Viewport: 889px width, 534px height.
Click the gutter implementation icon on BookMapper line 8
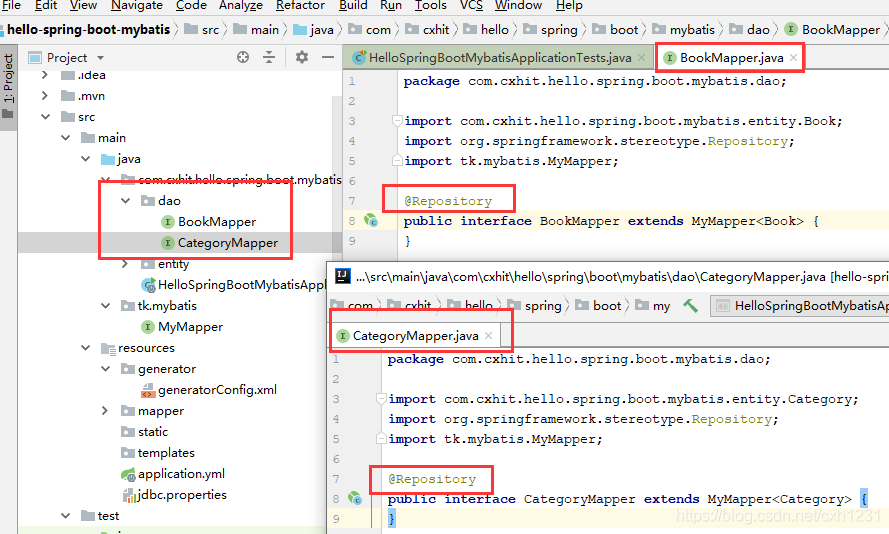371,221
